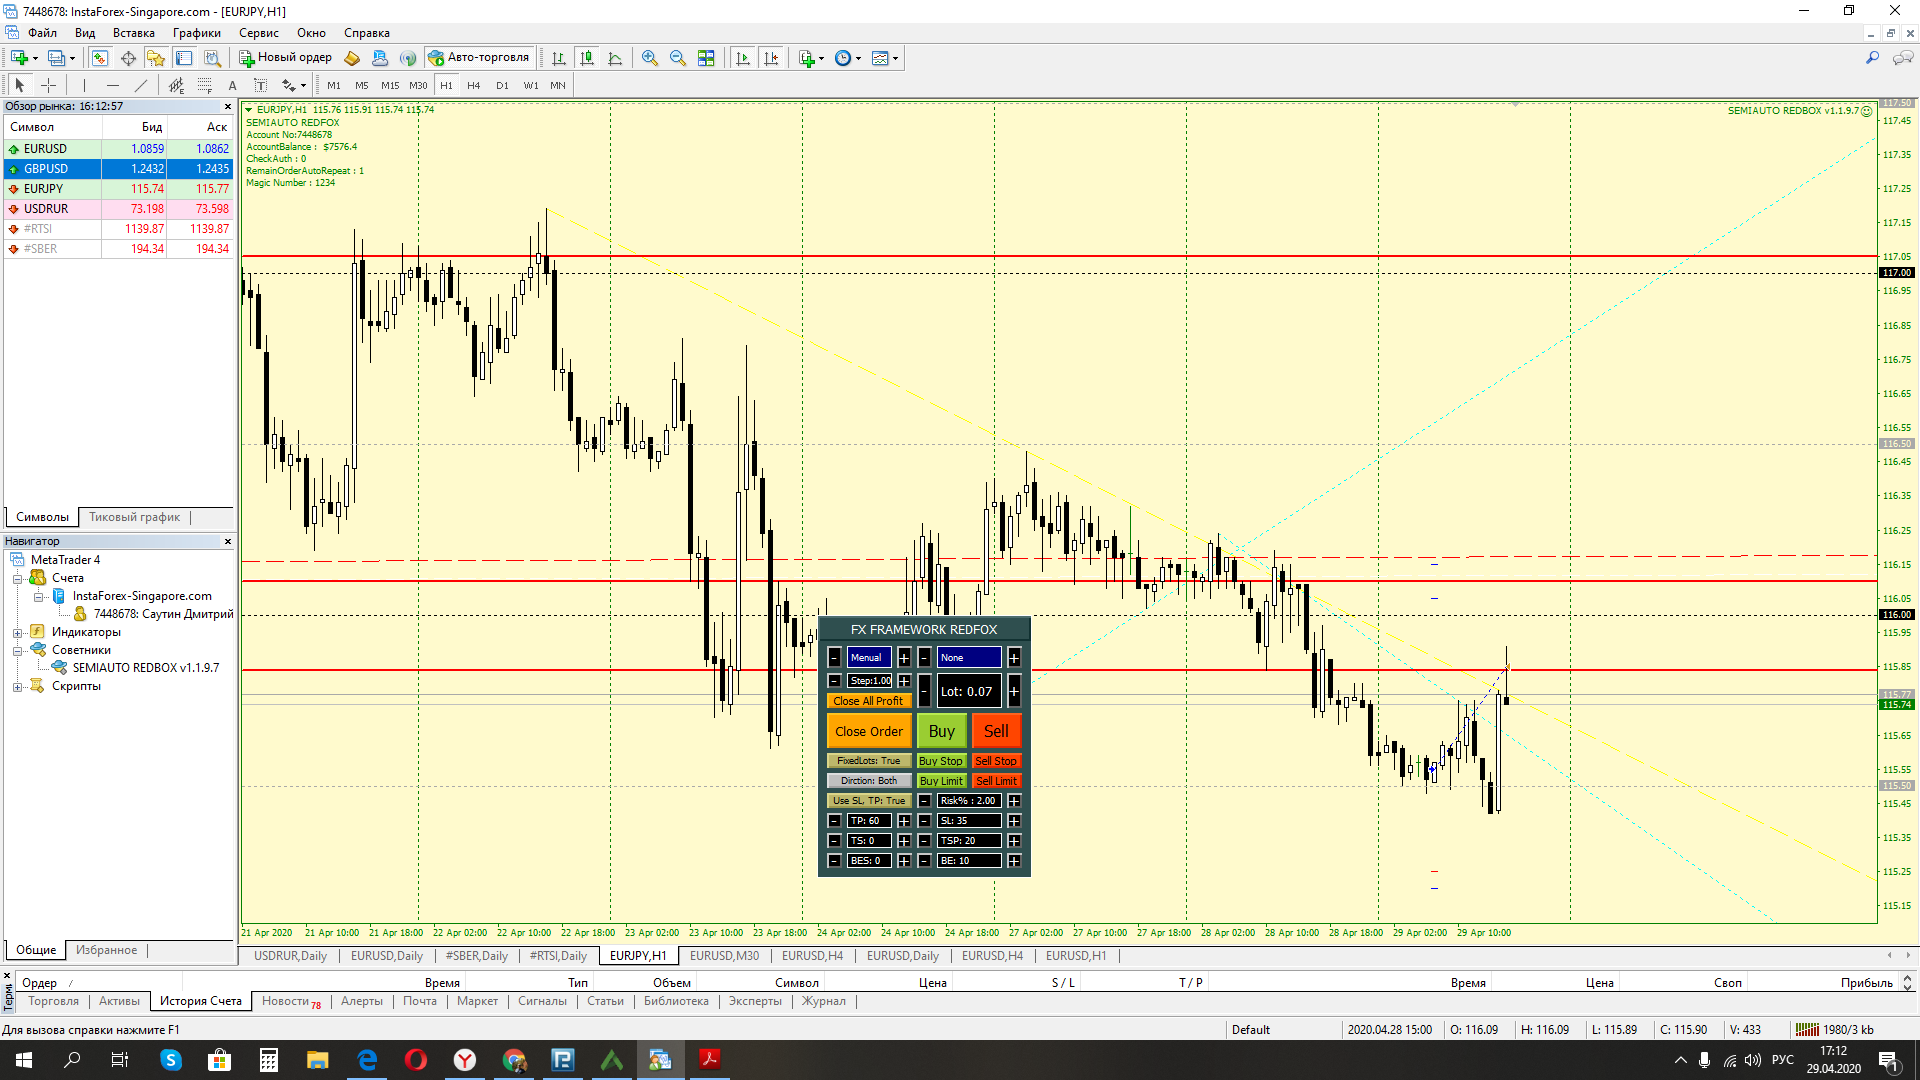Open the Новости terminal tab
Screen dimensions: 1920x1080
coord(291,1001)
